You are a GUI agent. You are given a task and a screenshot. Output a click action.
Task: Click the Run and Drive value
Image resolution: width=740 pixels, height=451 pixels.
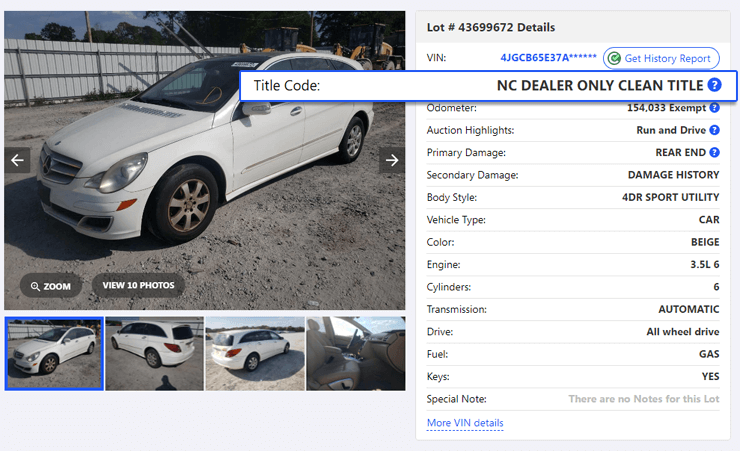[x=671, y=130]
